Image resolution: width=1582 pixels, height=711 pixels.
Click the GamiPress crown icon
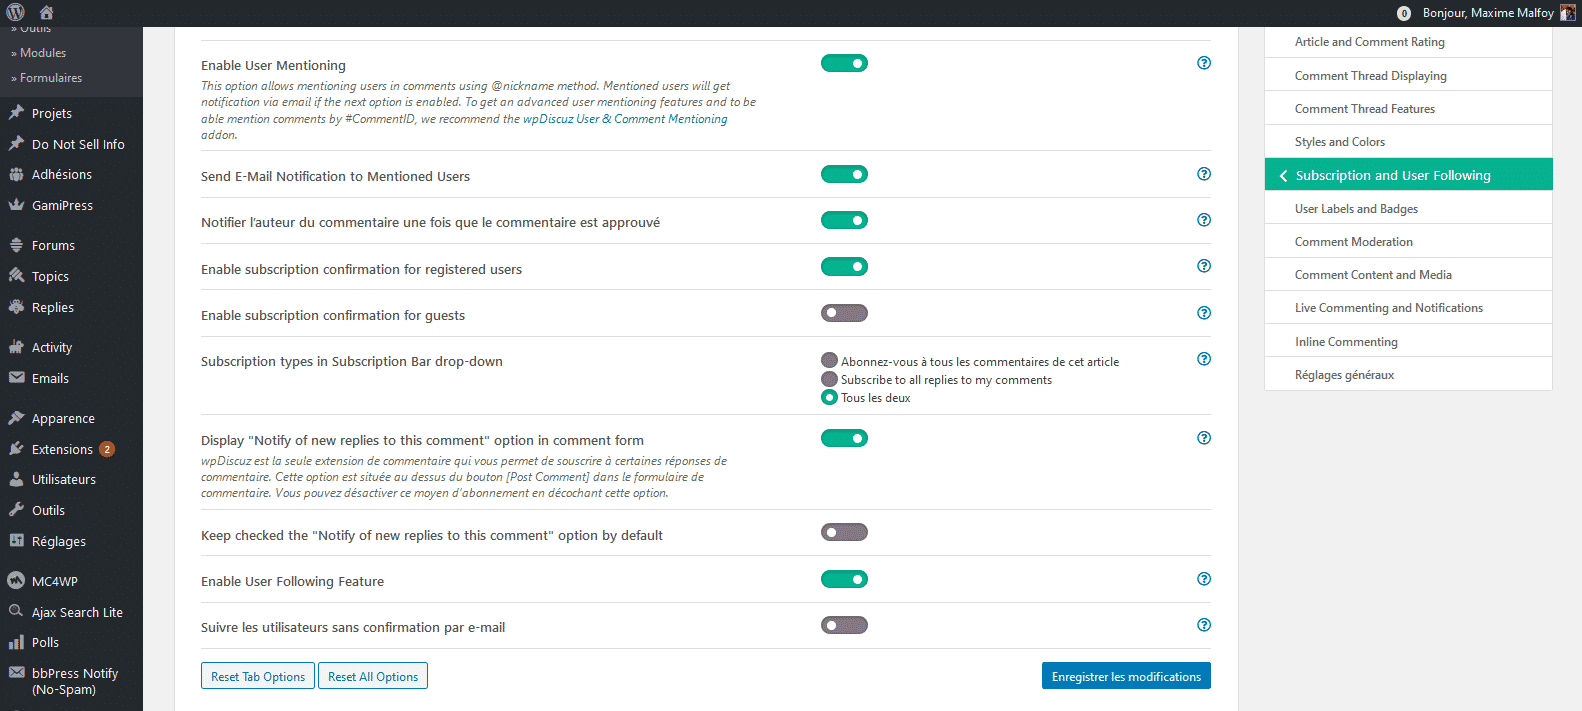pyautogui.click(x=16, y=205)
